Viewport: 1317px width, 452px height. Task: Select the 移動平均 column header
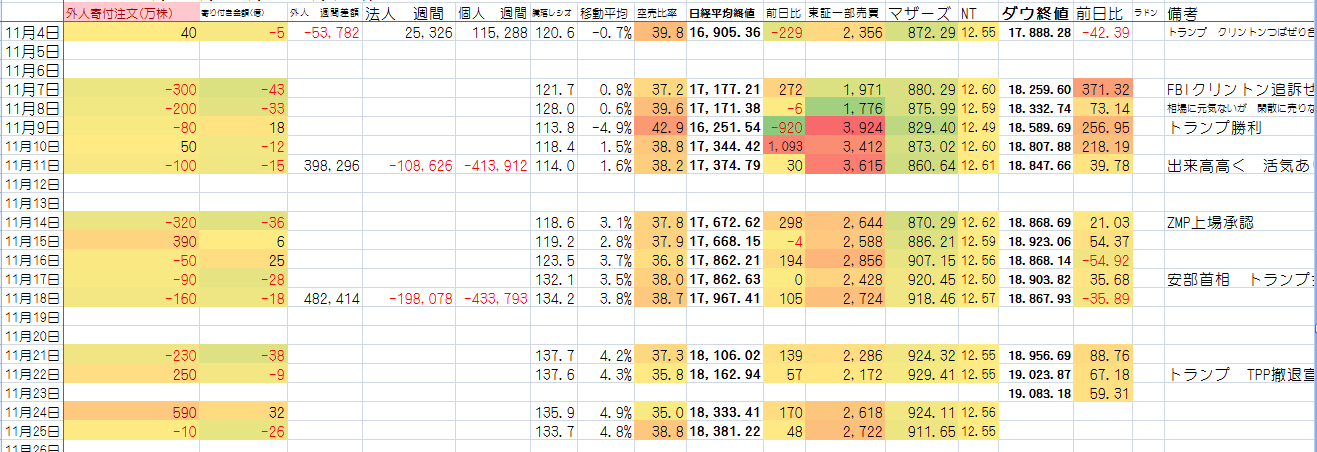pyautogui.click(x=610, y=13)
